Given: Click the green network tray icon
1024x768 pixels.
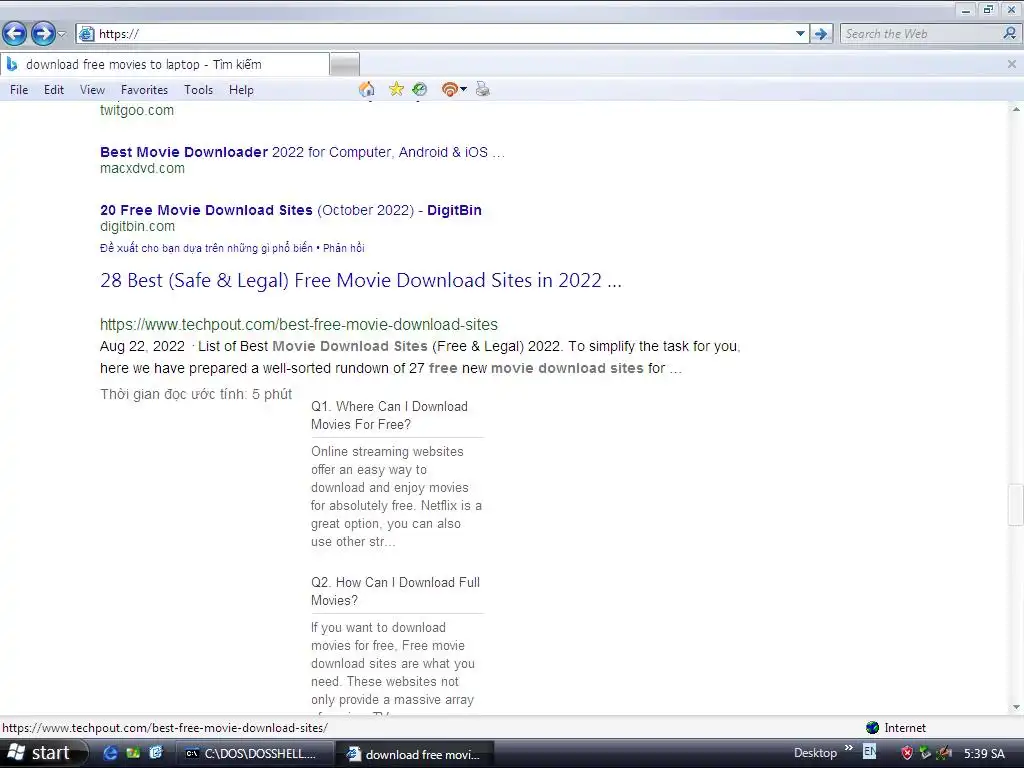Looking at the screenshot, I should [x=925, y=753].
